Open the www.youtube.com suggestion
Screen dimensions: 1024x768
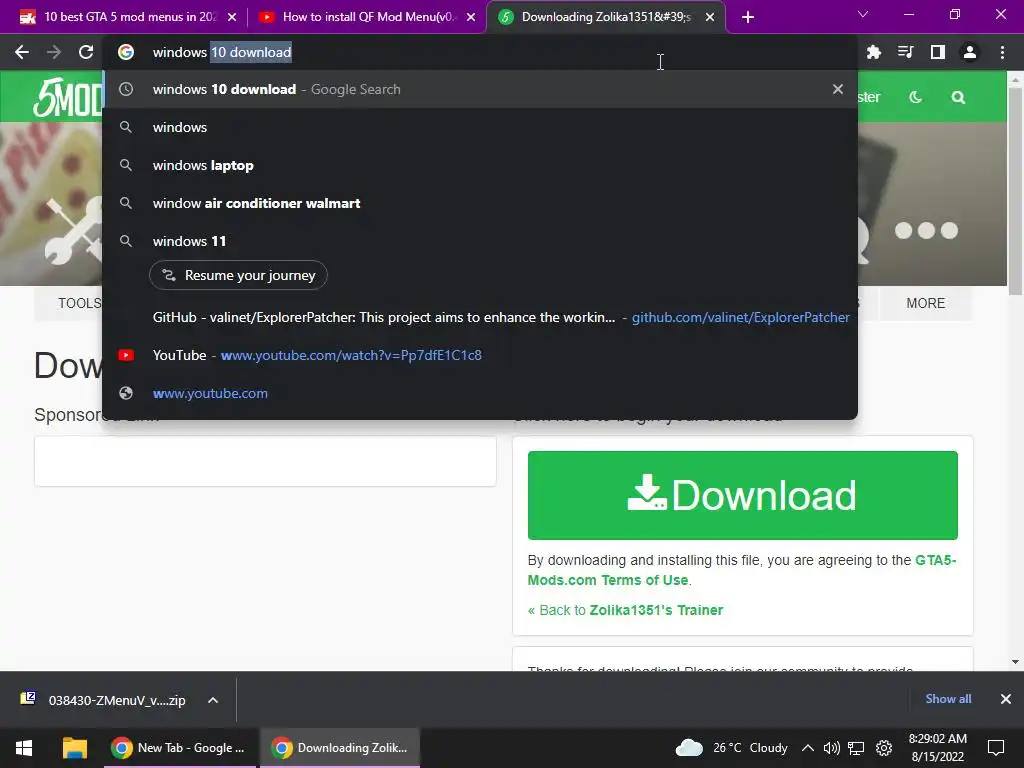[480, 393]
